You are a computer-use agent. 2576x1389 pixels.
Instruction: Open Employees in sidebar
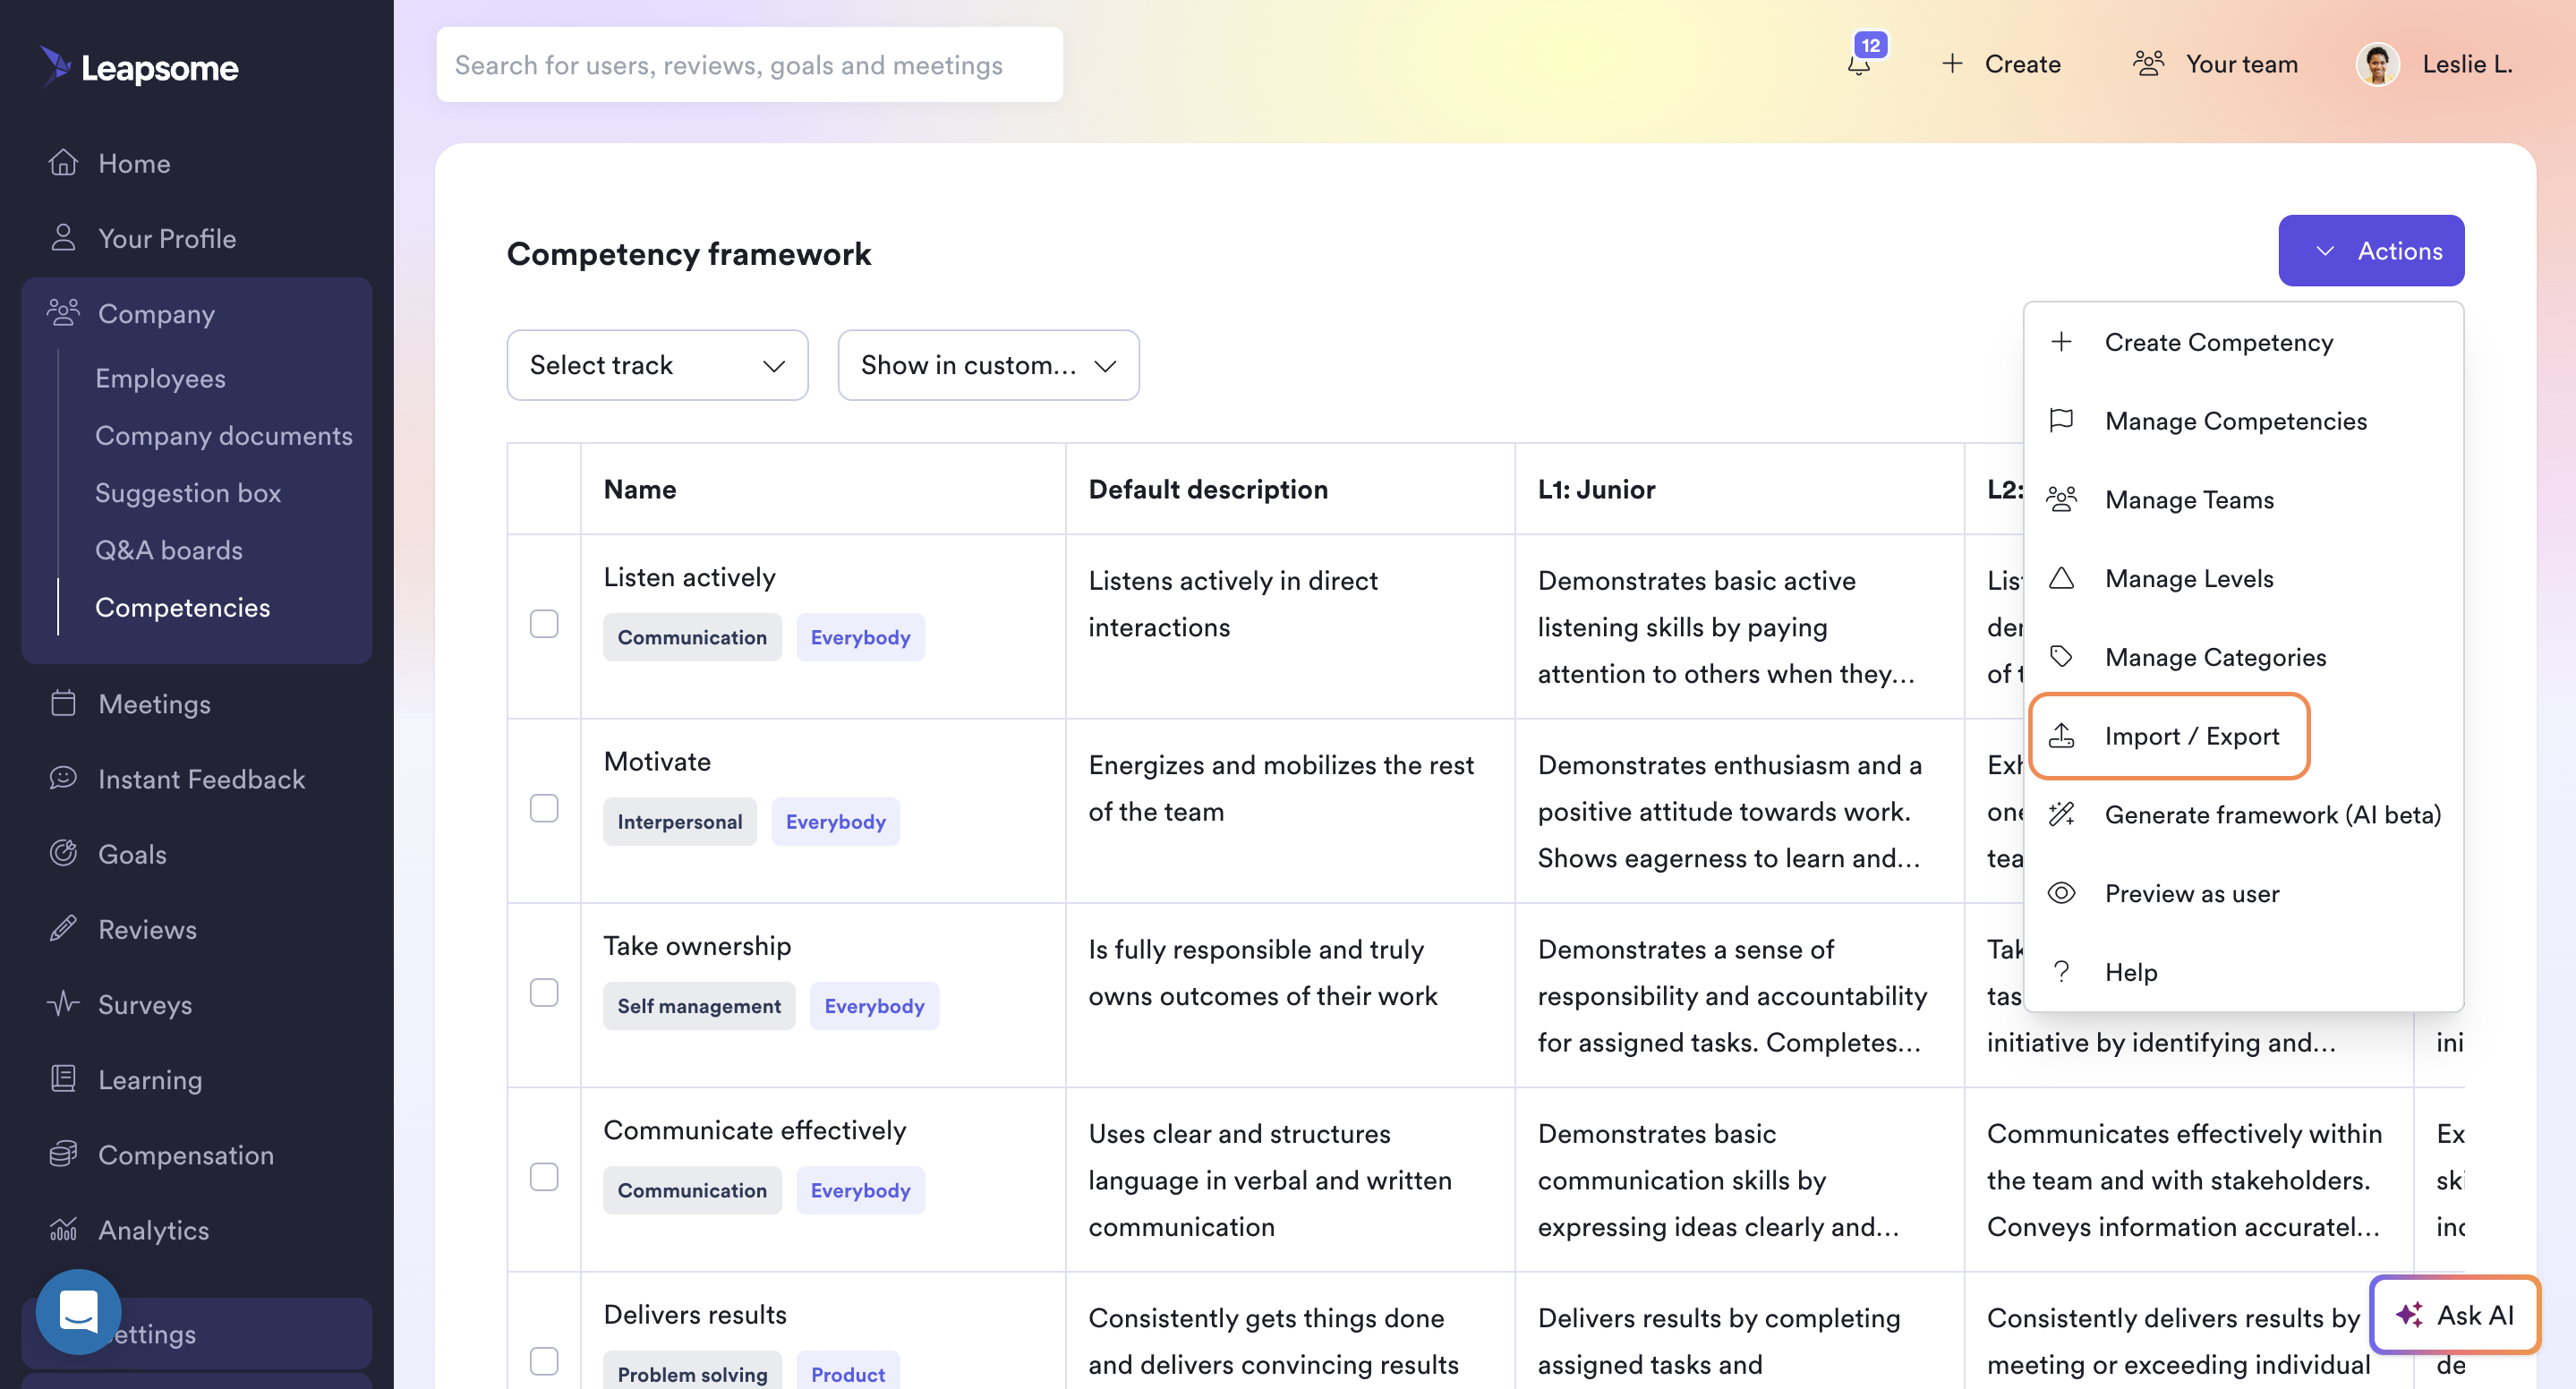(160, 378)
